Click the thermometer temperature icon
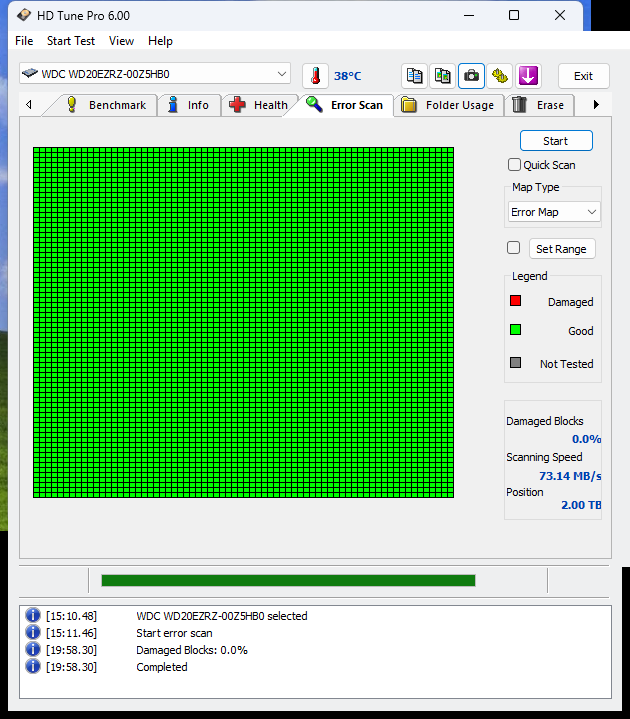 point(315,76)
